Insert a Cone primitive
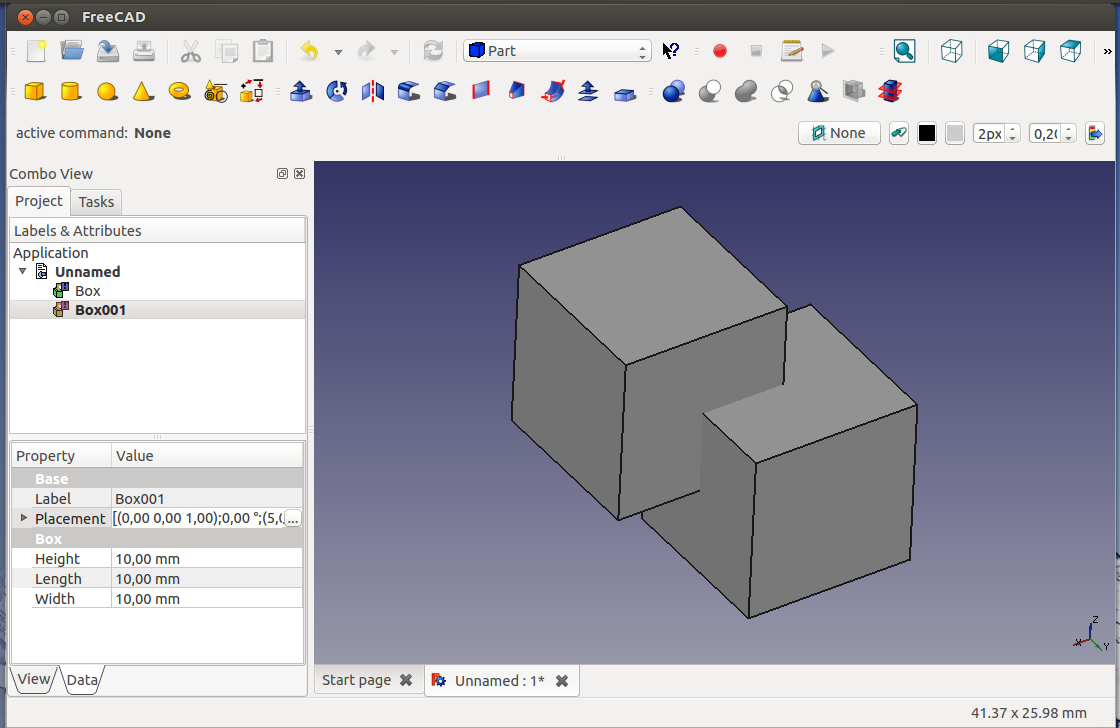 pos(143,92)
